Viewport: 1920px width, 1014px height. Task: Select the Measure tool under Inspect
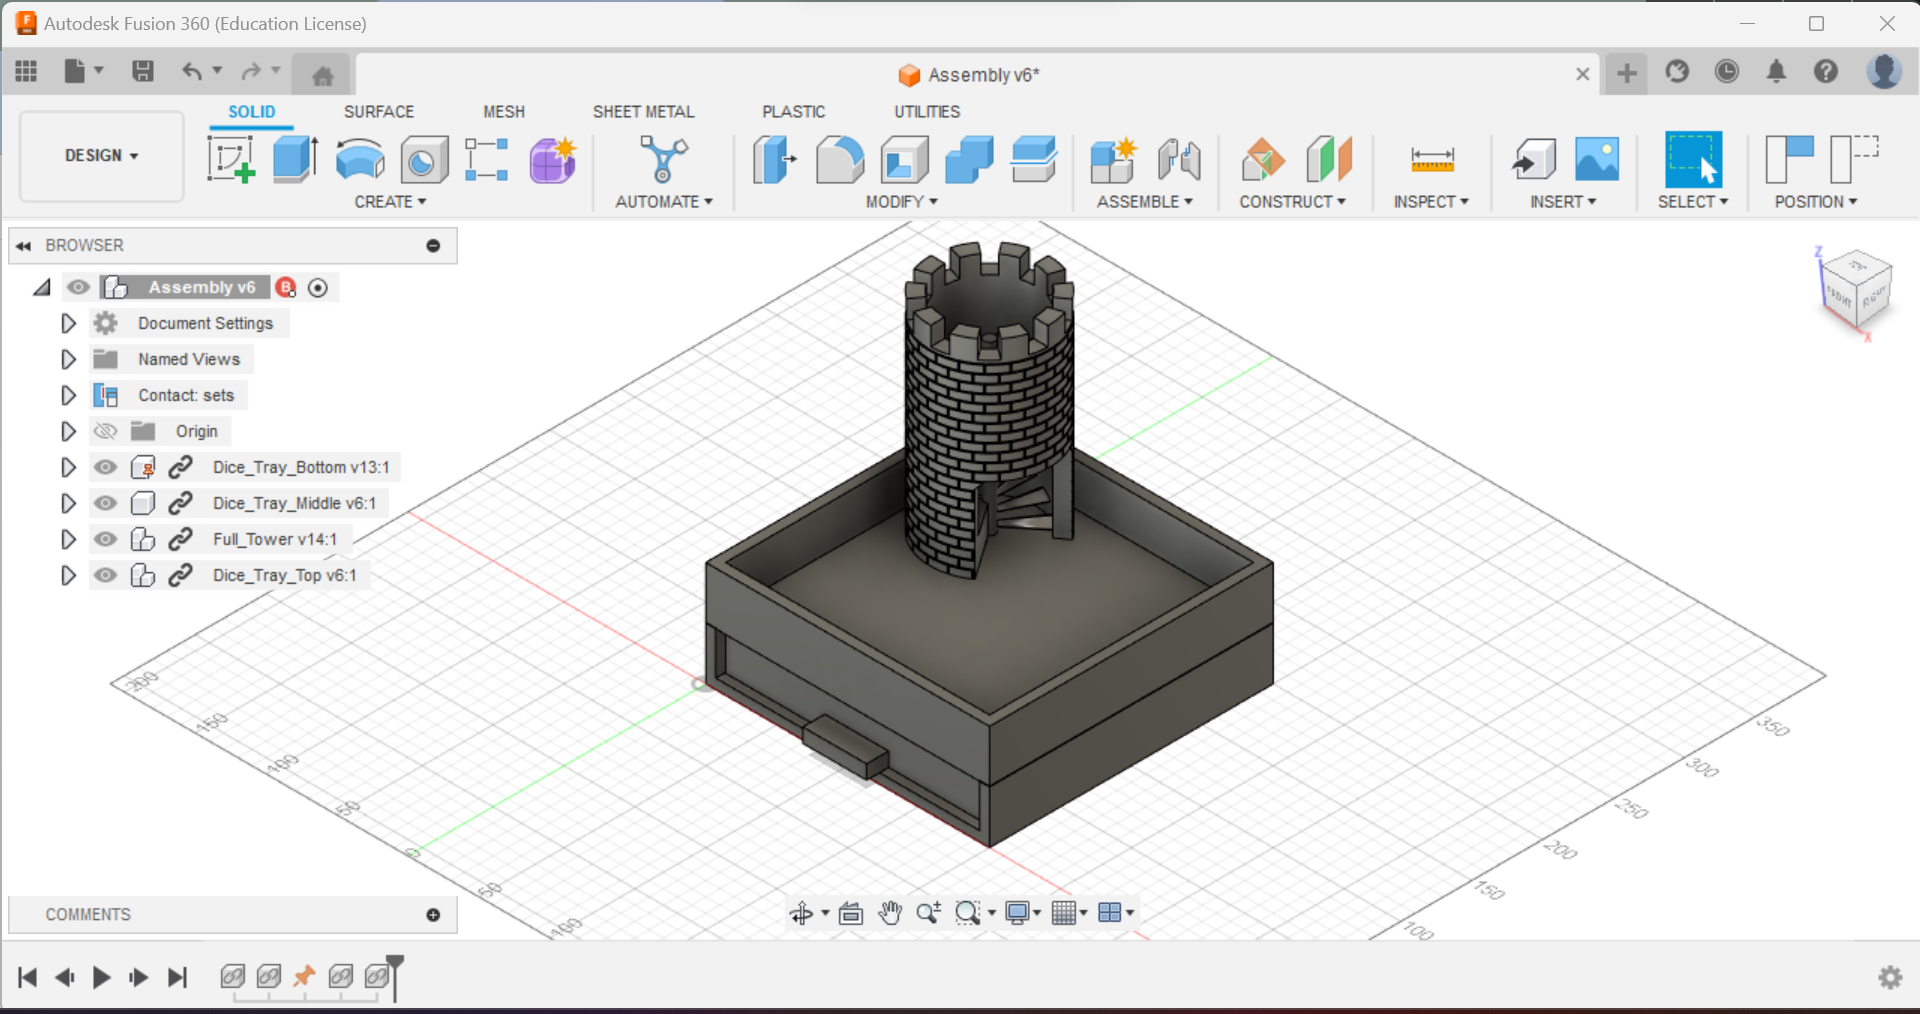click(x=1432, y=158)
